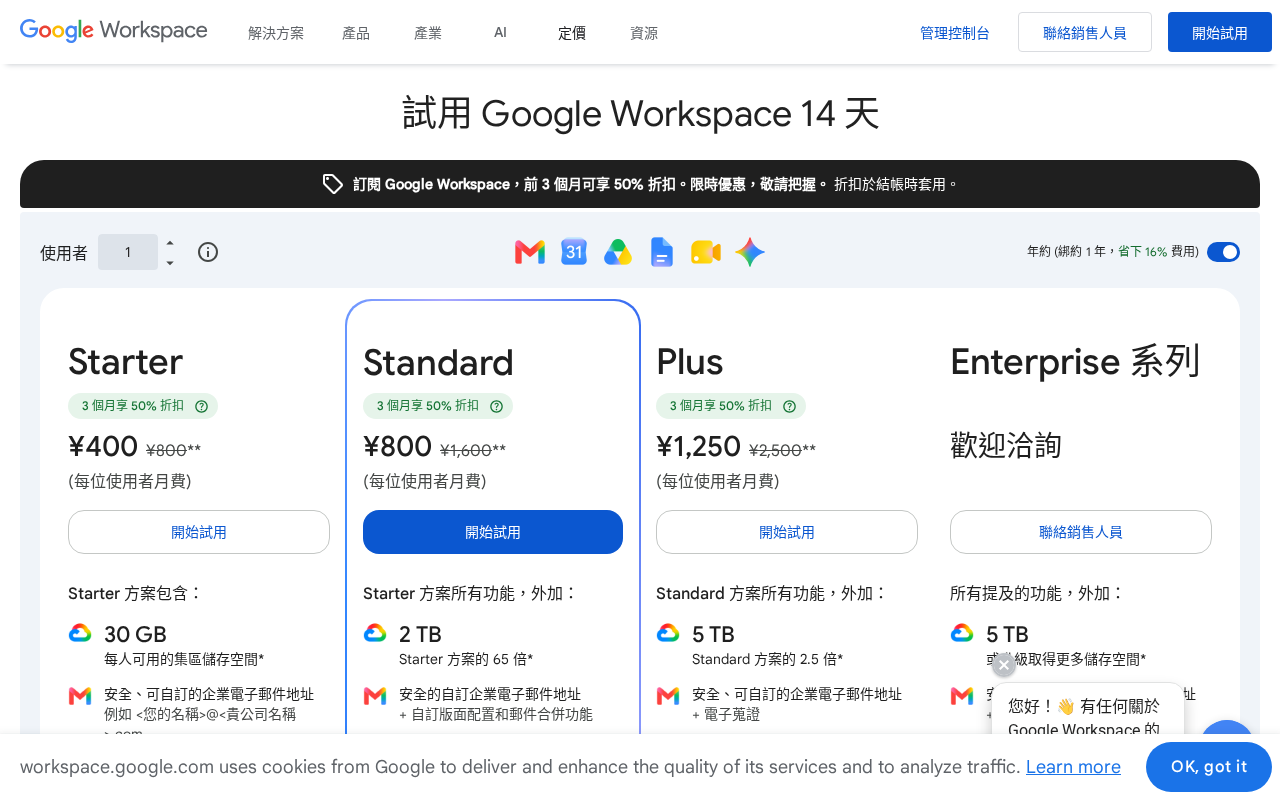Click the Google Meet icon
This screenshot has width=1280, height=800.
pos(706,252)
